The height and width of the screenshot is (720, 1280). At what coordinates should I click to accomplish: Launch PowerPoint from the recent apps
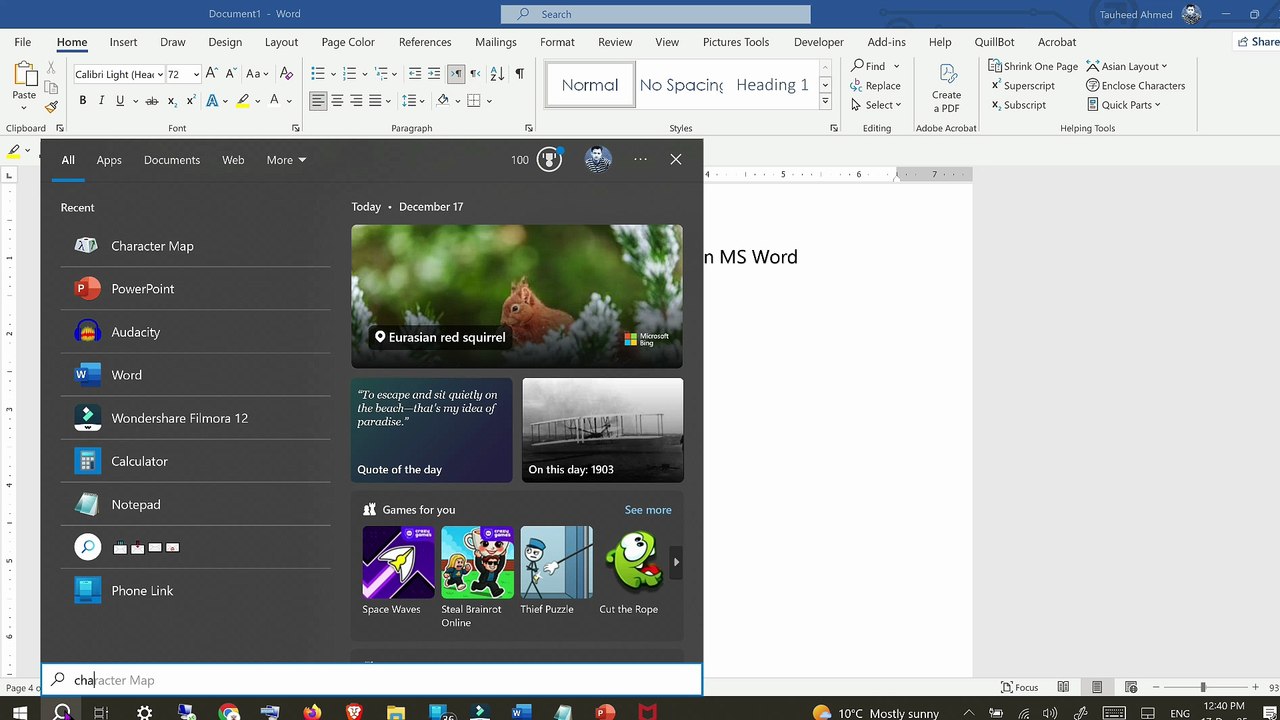pos(196,289)
